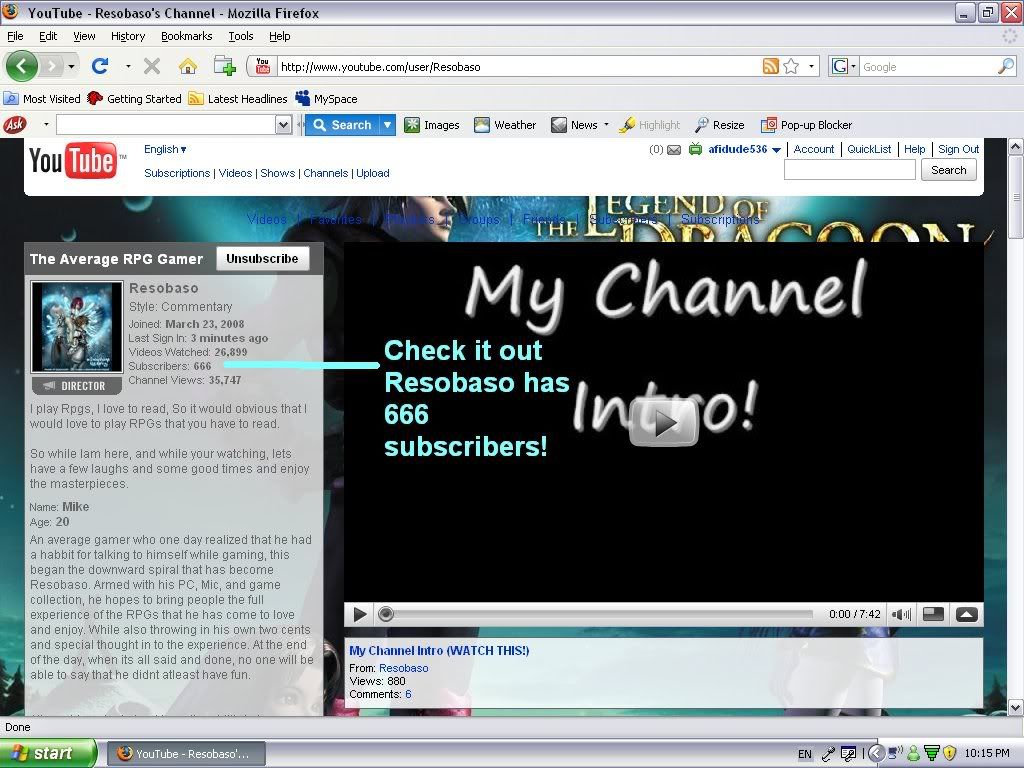This screenshot has width=1024, height=768.
Task: Open a new tab with the plus icon
Action: 224,66
